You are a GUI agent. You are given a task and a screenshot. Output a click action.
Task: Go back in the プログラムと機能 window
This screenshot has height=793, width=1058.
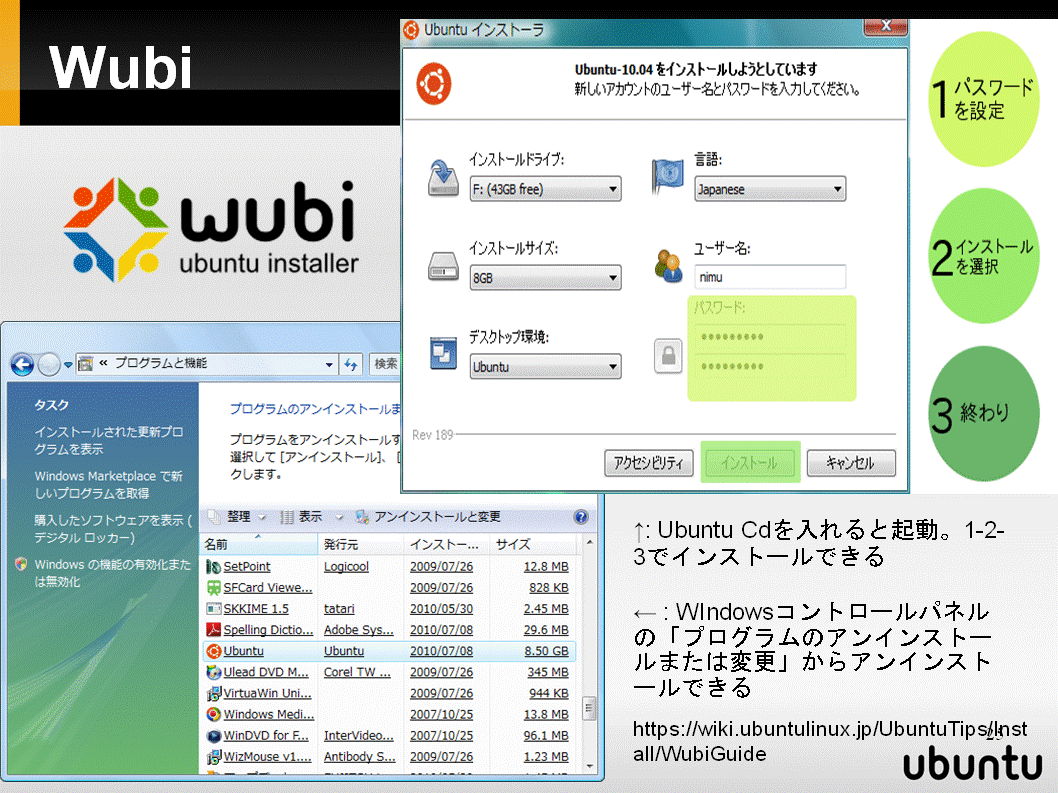pyautogui.click(x=22, y=364)
